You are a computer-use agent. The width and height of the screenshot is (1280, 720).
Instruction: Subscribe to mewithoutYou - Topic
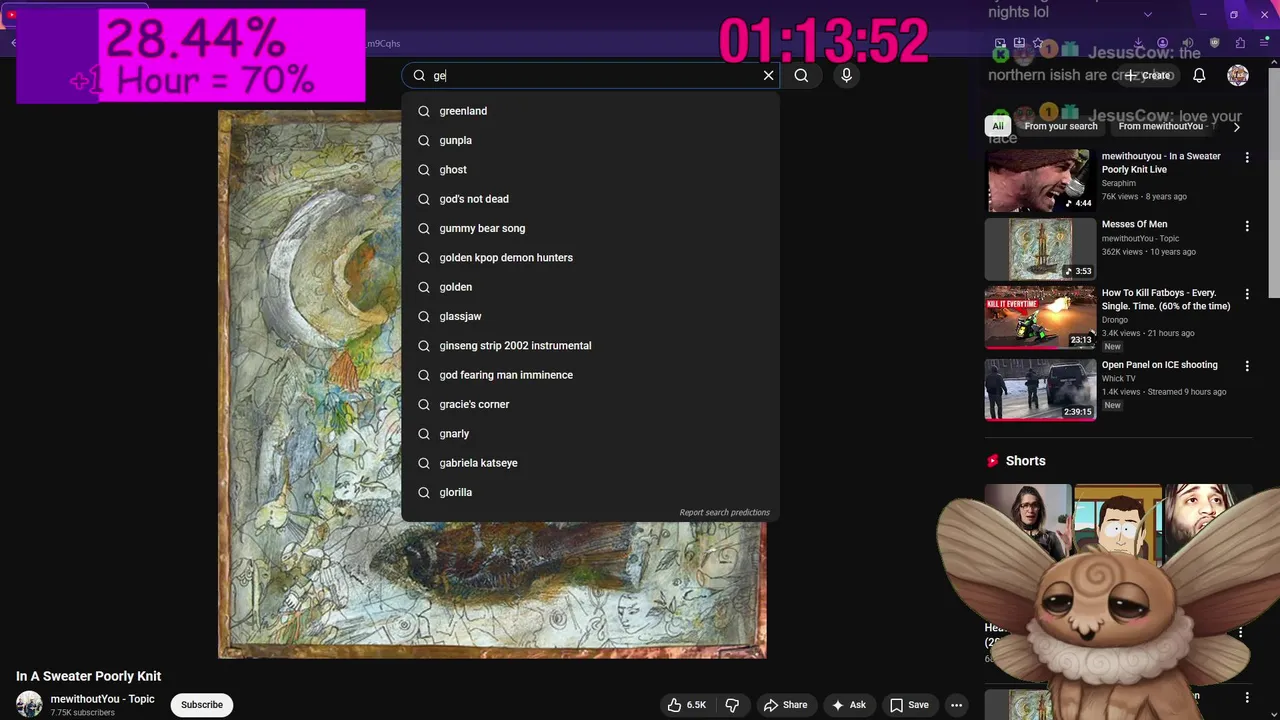[202, 705]
